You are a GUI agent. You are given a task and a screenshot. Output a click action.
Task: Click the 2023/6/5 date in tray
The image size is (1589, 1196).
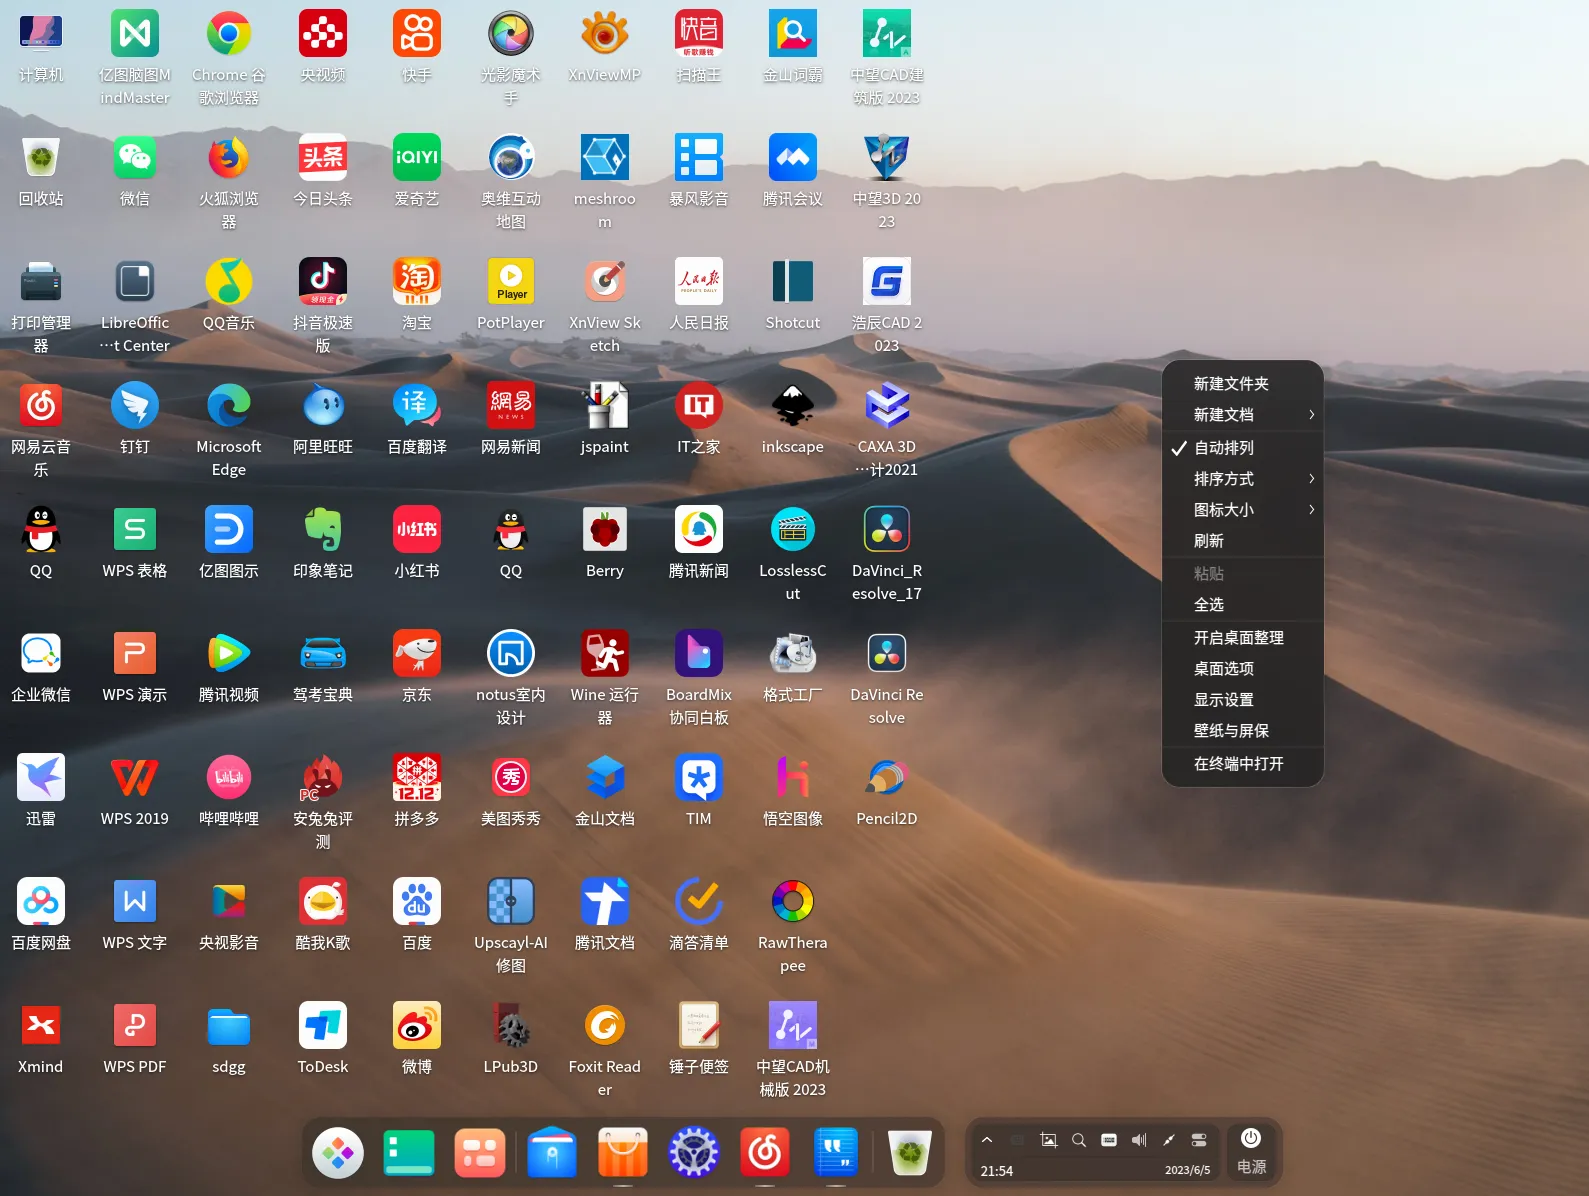tap(1187, 1170)
